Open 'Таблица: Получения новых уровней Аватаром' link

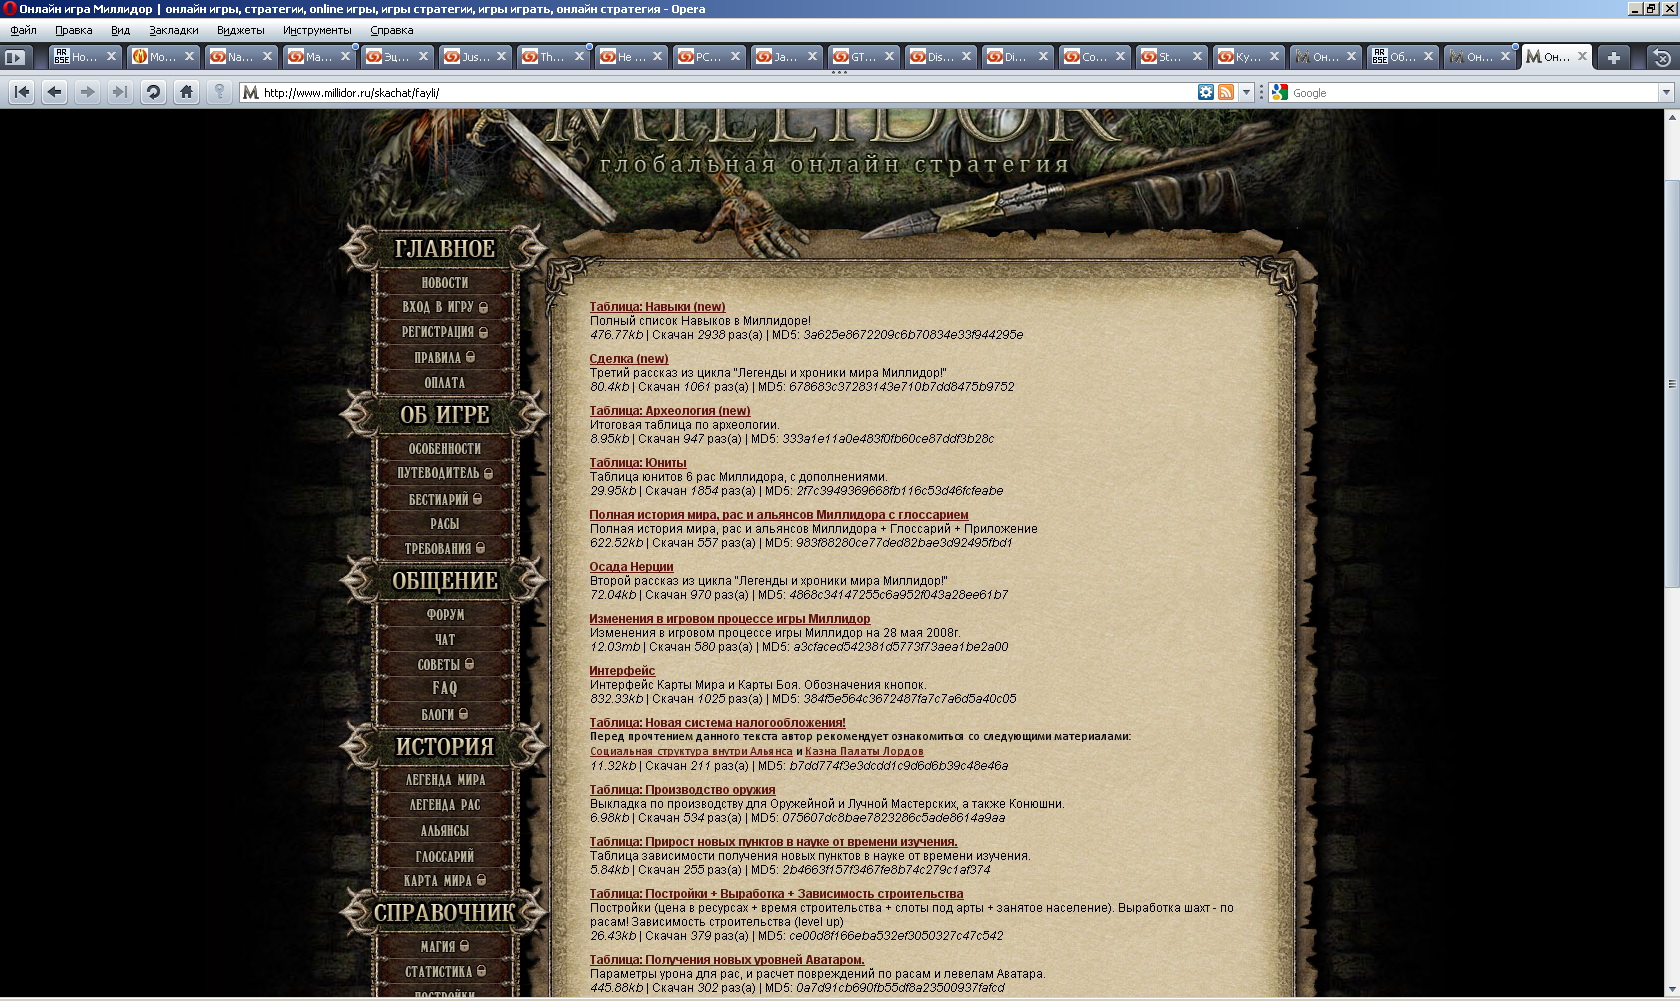click(727, 960)
